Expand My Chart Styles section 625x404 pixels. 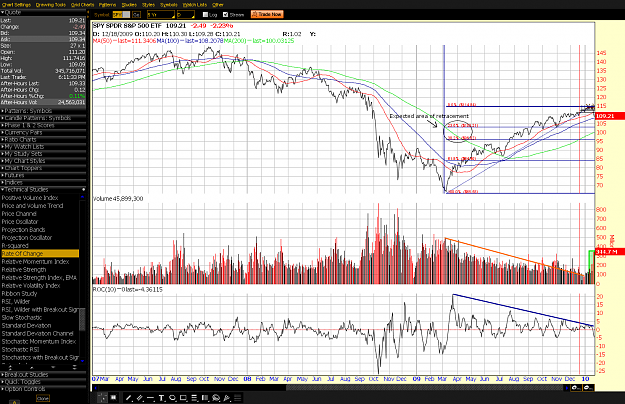(x=43, y=161)
